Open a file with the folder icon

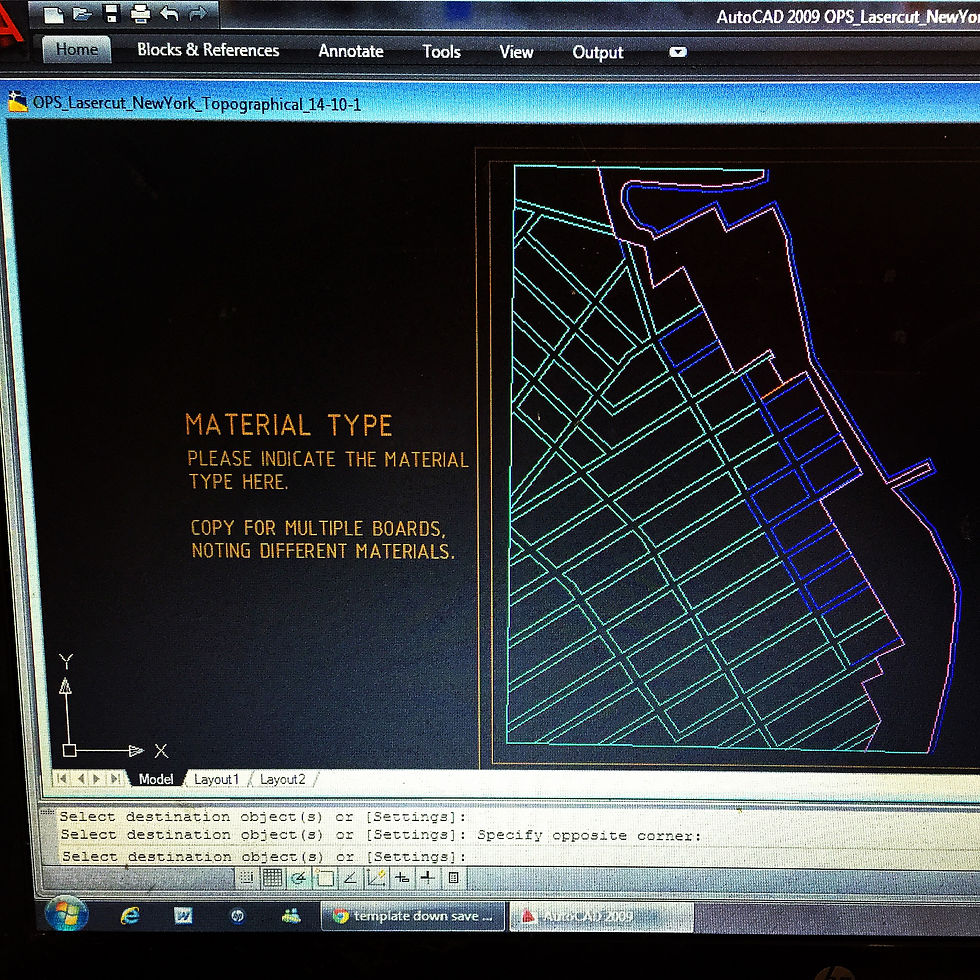click(82, 13)
